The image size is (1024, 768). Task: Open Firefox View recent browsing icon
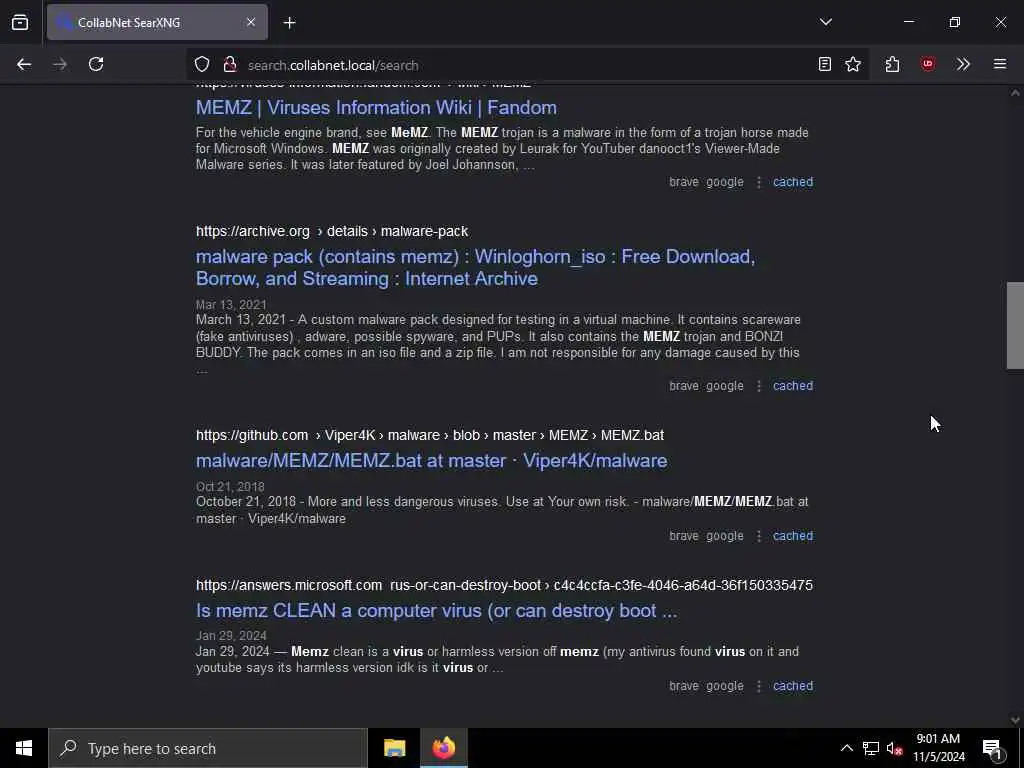20,22
